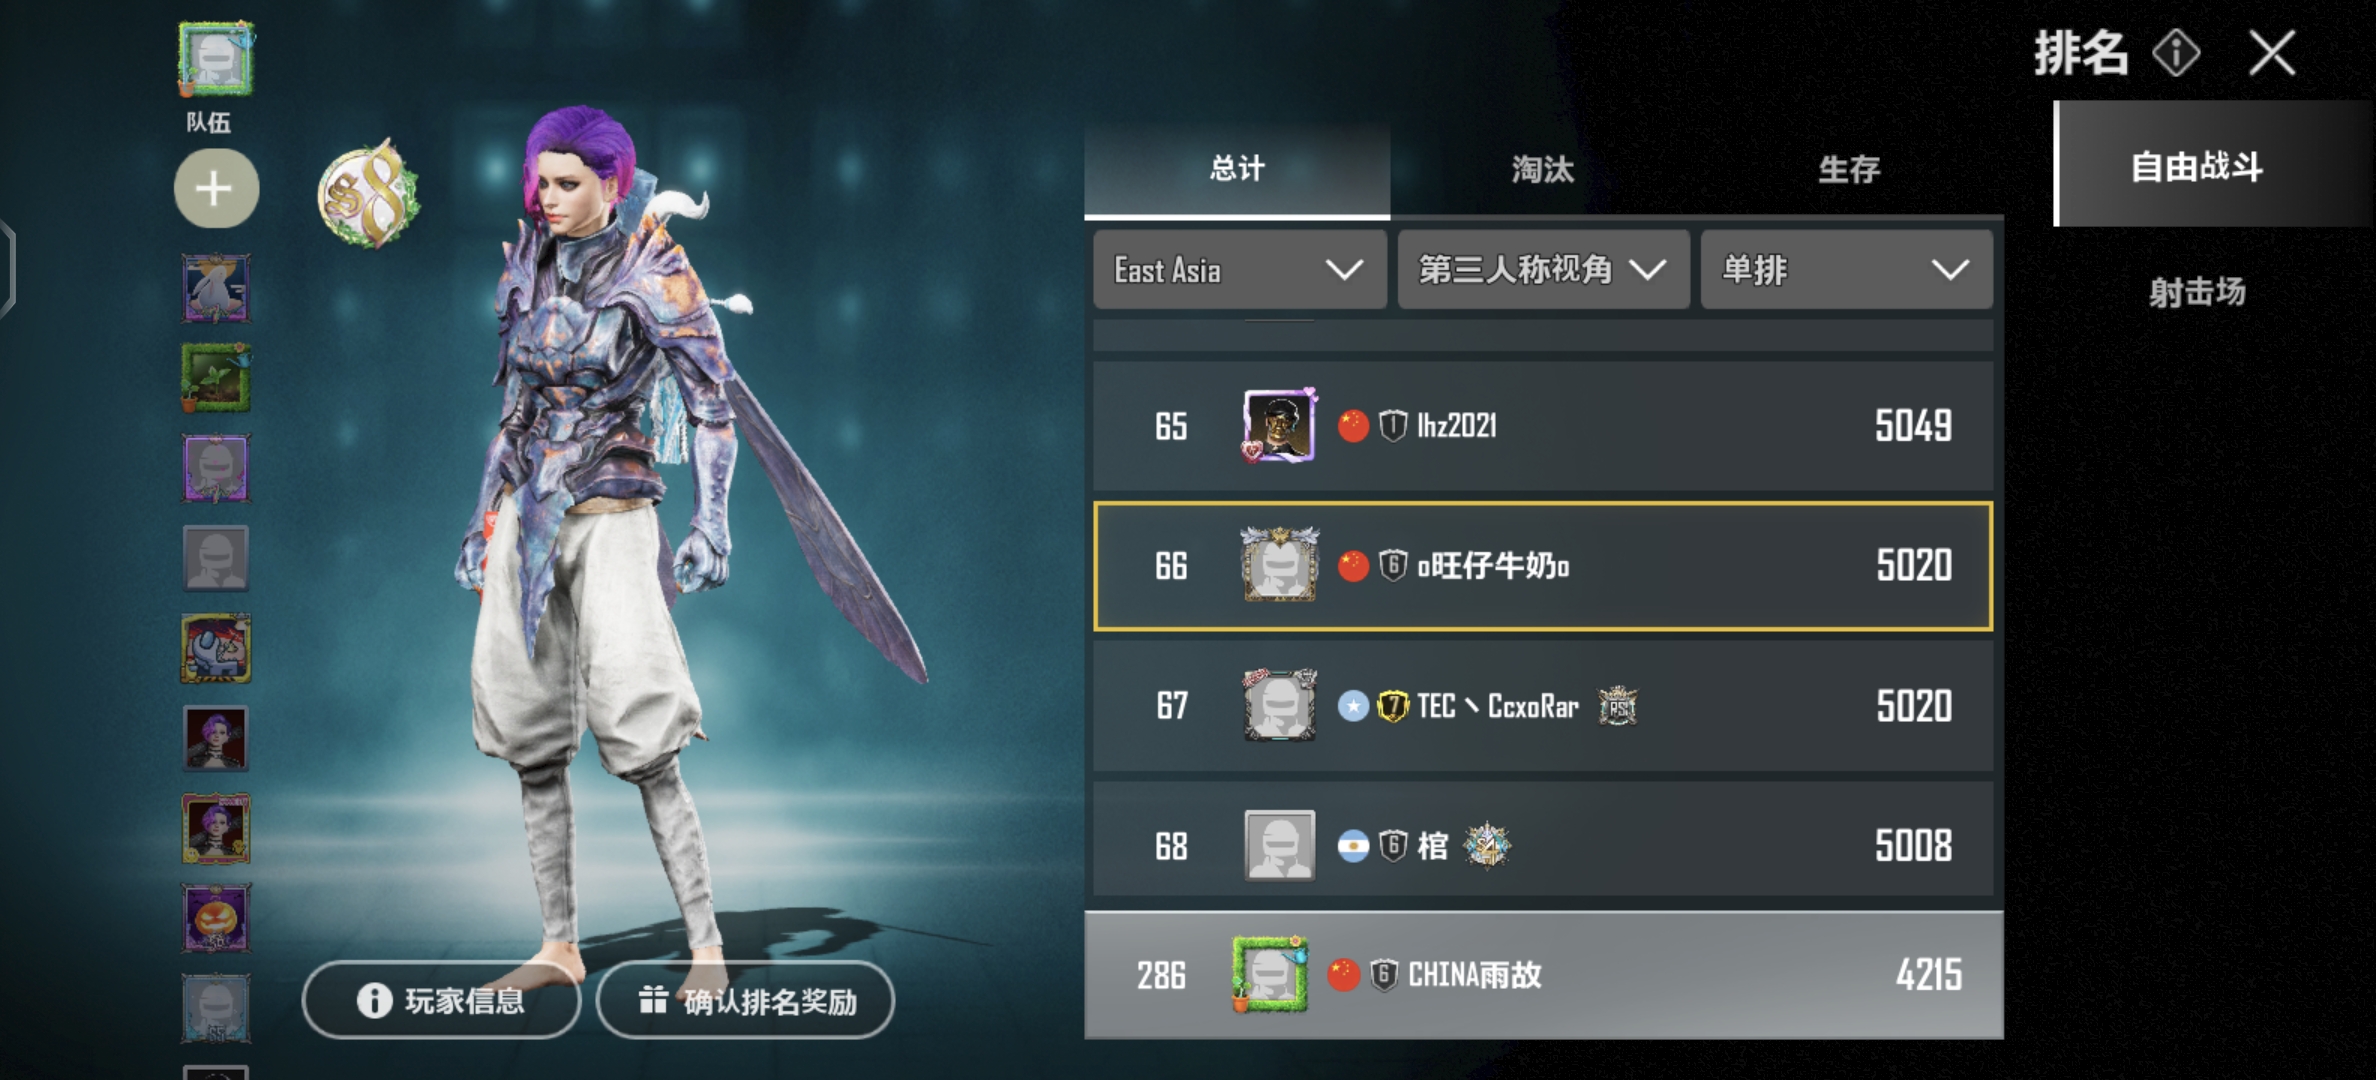
Task: Select the green plant avatar frame
Action: pyautogui.click(x=216, y=377)
